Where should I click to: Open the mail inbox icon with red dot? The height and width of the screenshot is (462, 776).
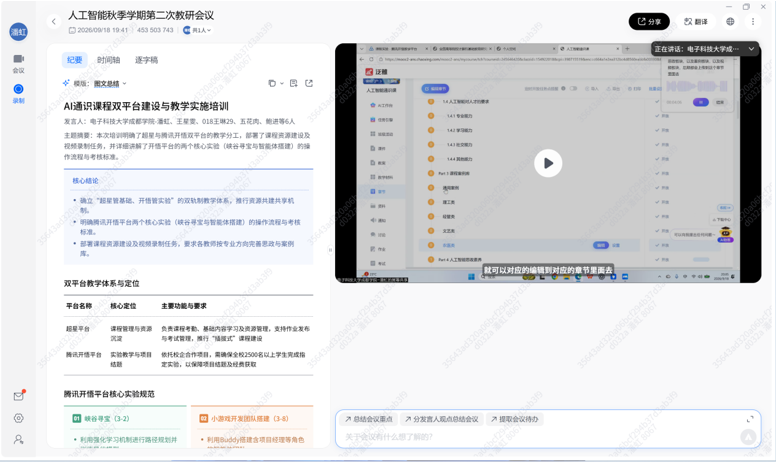pyautogui.click(x=19, y=396)
